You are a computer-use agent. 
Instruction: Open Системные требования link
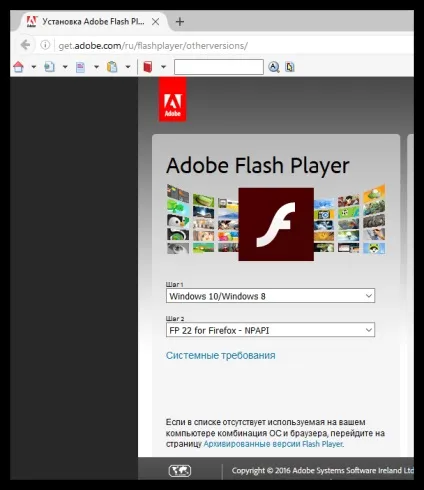click(x=221, y=355)
